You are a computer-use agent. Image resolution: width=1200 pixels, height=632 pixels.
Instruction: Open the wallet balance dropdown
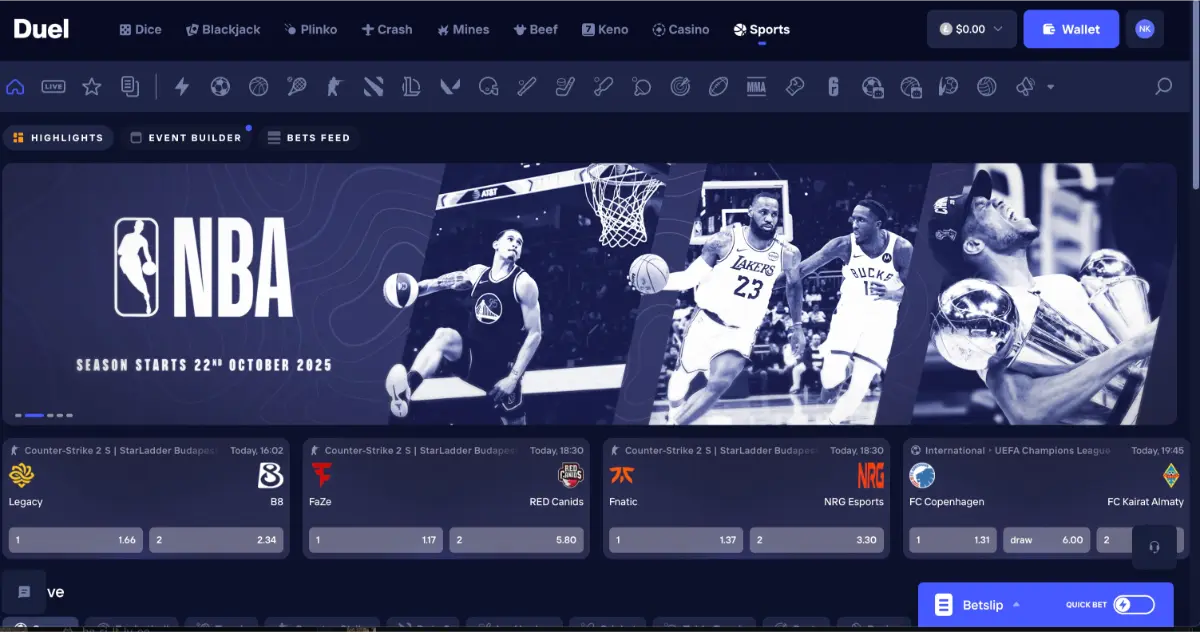[x=971, y=29]
